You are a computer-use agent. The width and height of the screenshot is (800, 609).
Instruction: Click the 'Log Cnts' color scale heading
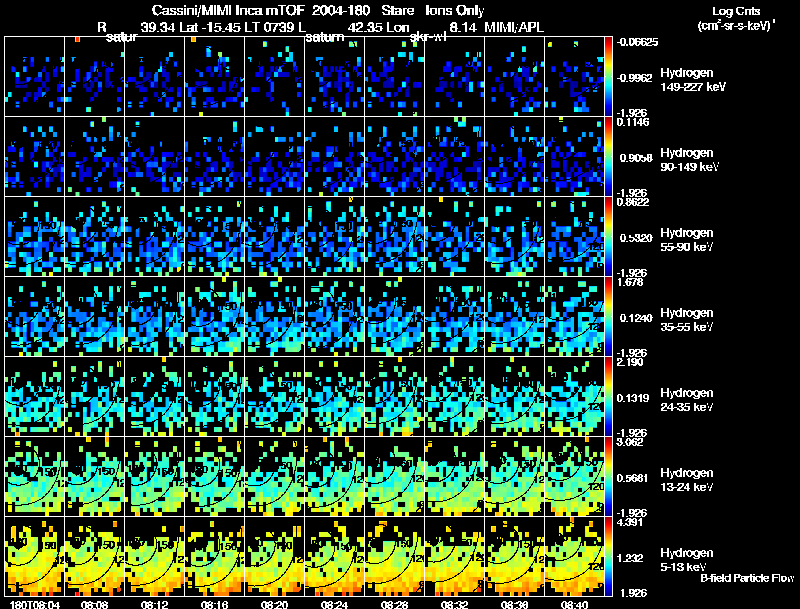tap(736, 11)
